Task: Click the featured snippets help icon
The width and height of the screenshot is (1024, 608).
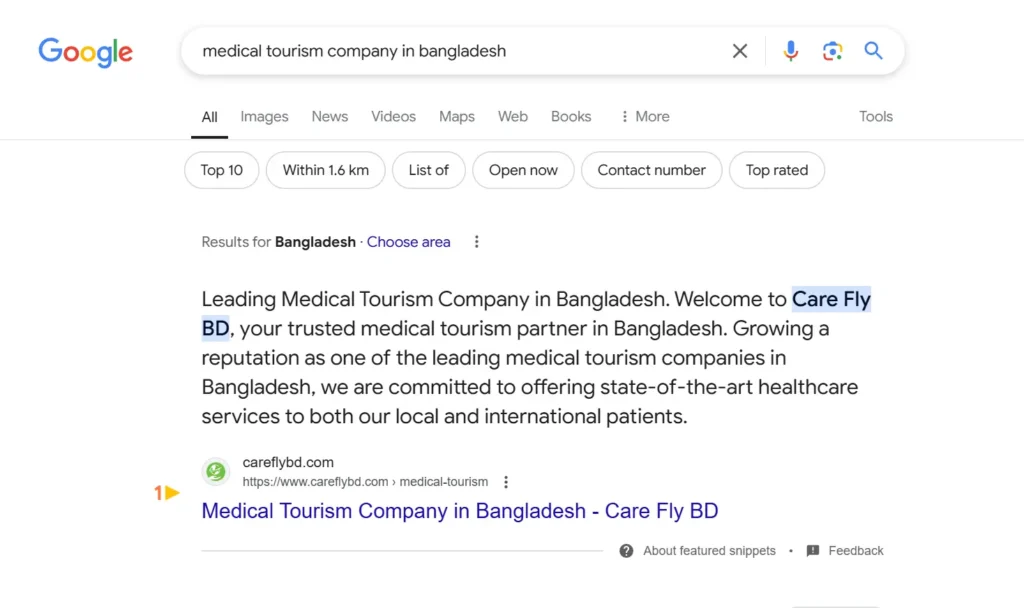Action: coord(626,551)
